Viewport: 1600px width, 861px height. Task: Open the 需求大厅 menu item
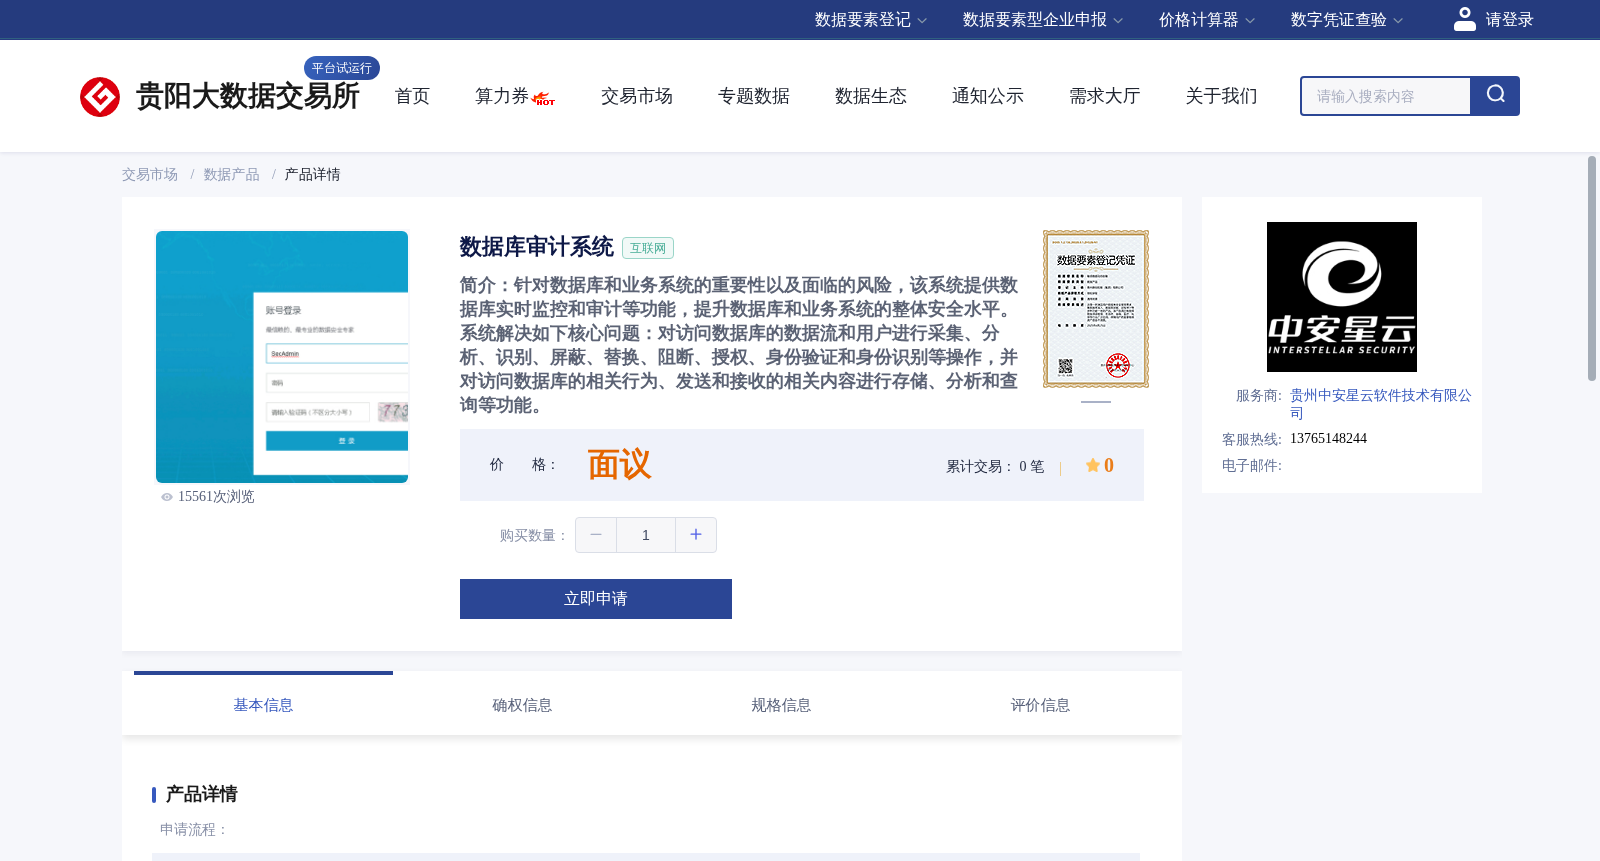point(1105,96)
